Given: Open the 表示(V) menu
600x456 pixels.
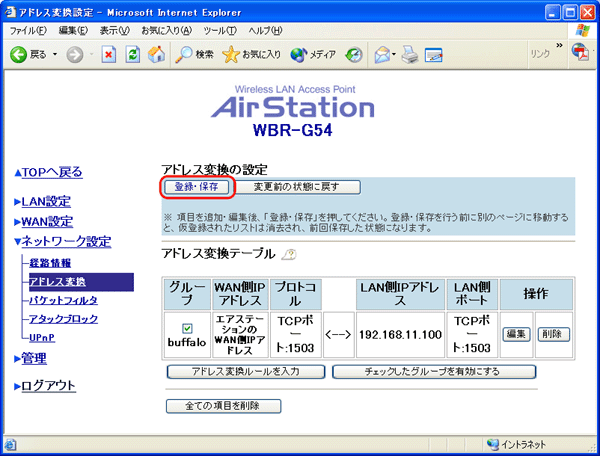Looking at the screenshot, I should tap(114, 31).
